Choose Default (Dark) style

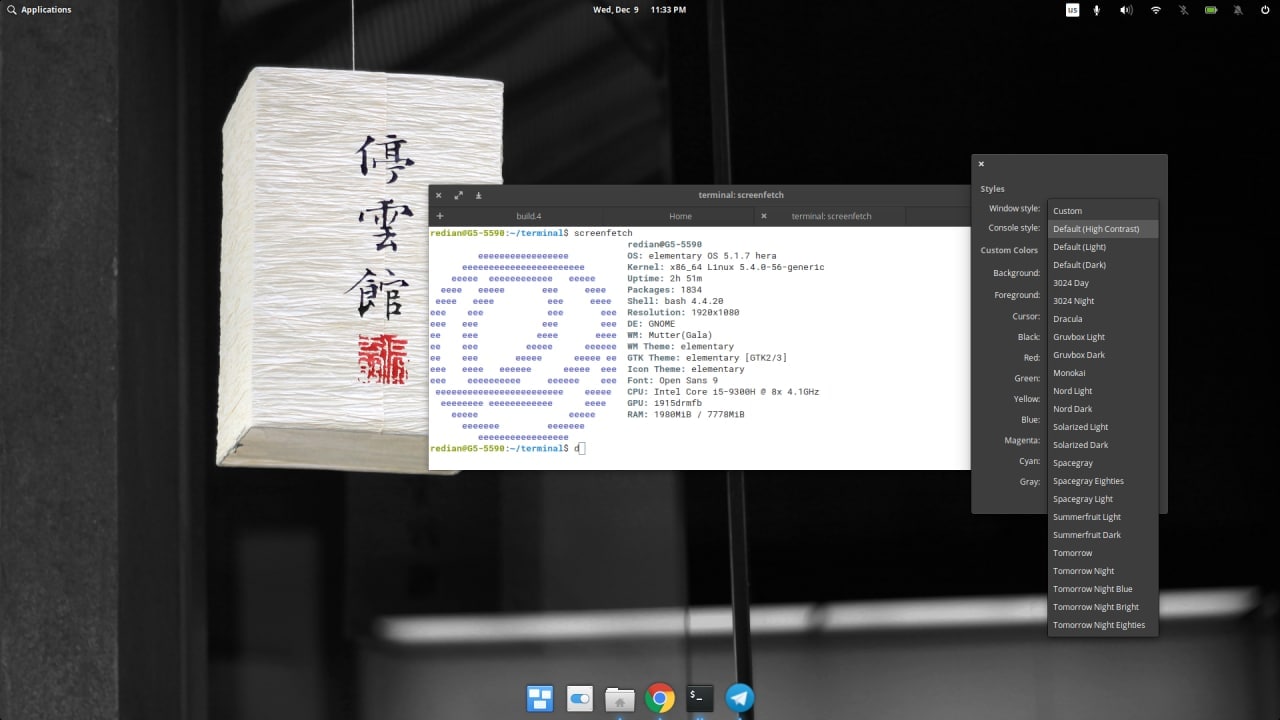tap(1103, 265)
